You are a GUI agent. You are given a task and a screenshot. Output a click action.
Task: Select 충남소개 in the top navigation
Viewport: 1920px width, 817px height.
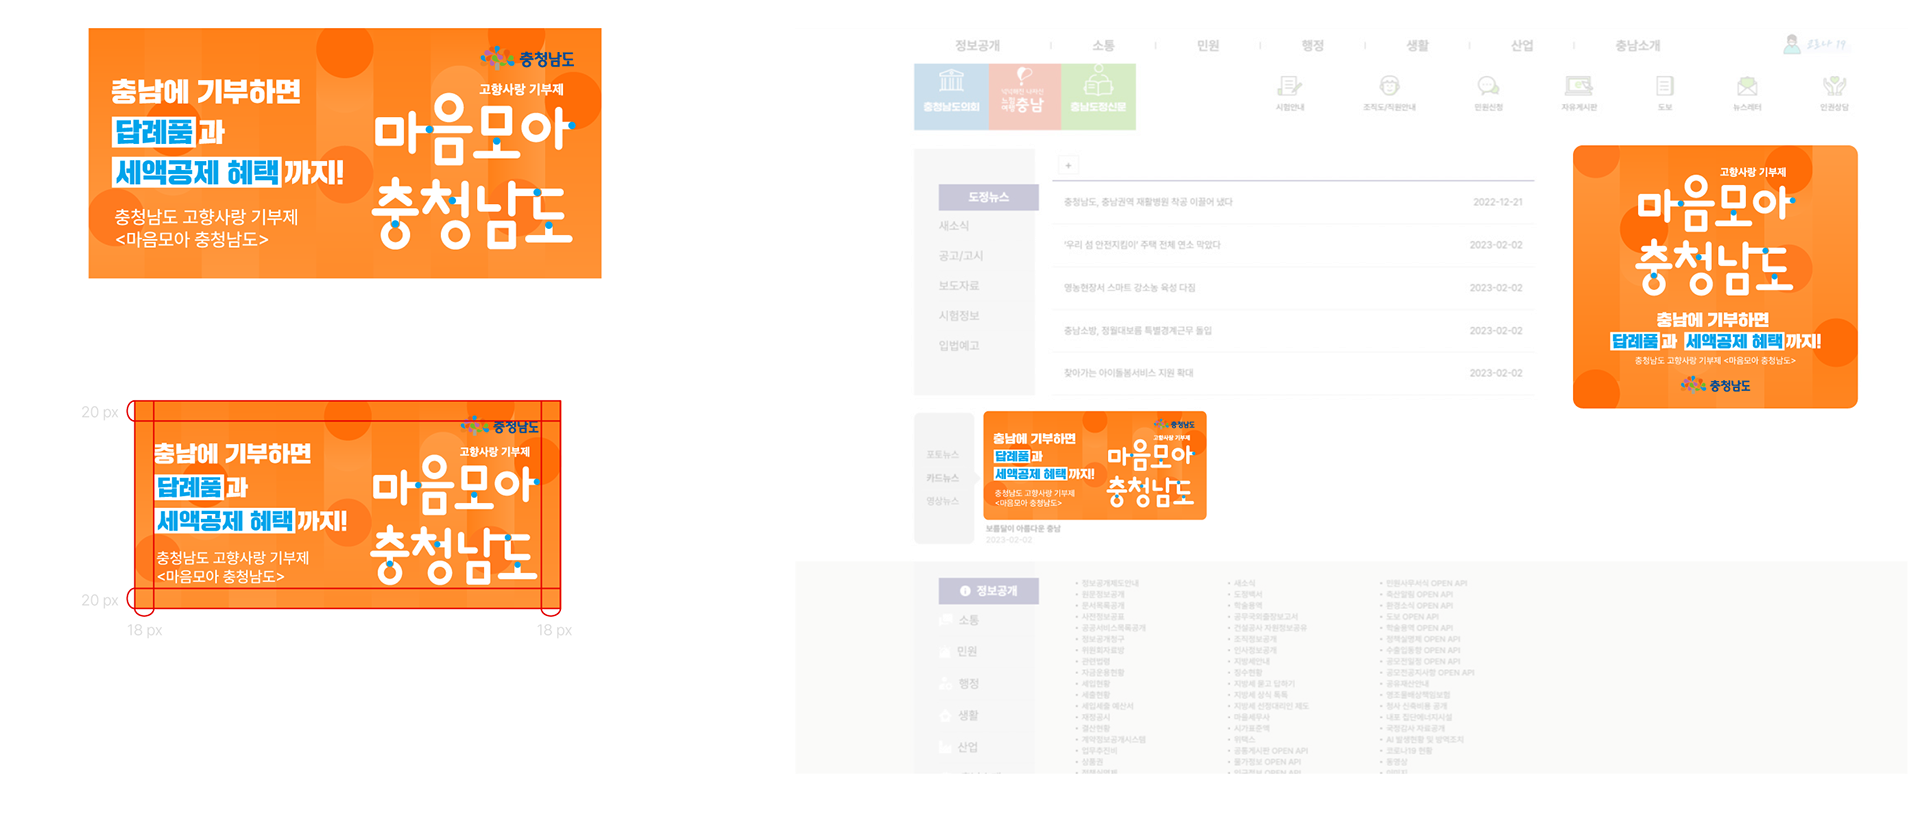pyautogui.click(x=1638, y=45)
